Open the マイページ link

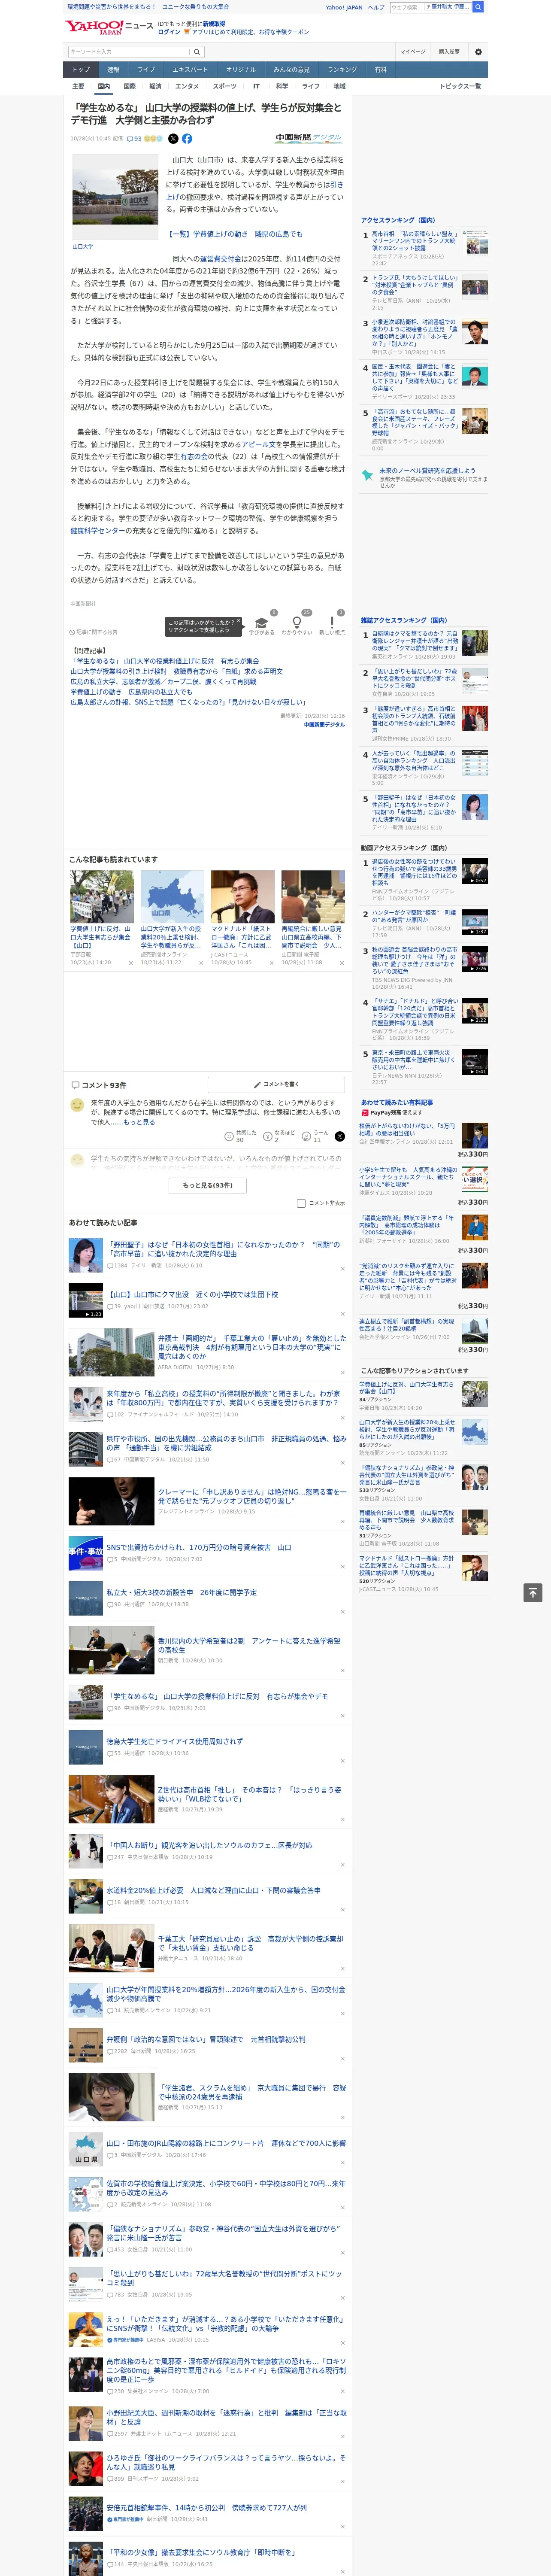[x=412, y=51]
